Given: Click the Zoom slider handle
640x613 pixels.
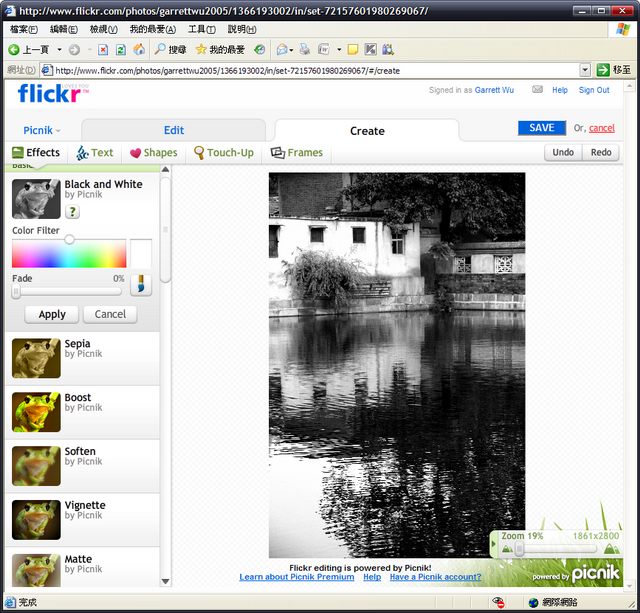Looking at the screenshot, I should pos(519,549).
